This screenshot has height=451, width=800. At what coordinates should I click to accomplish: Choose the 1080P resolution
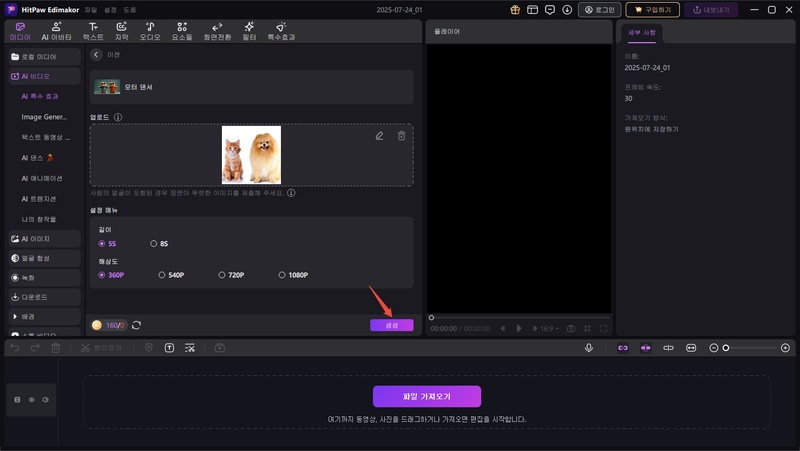click(x=293, y=275)
